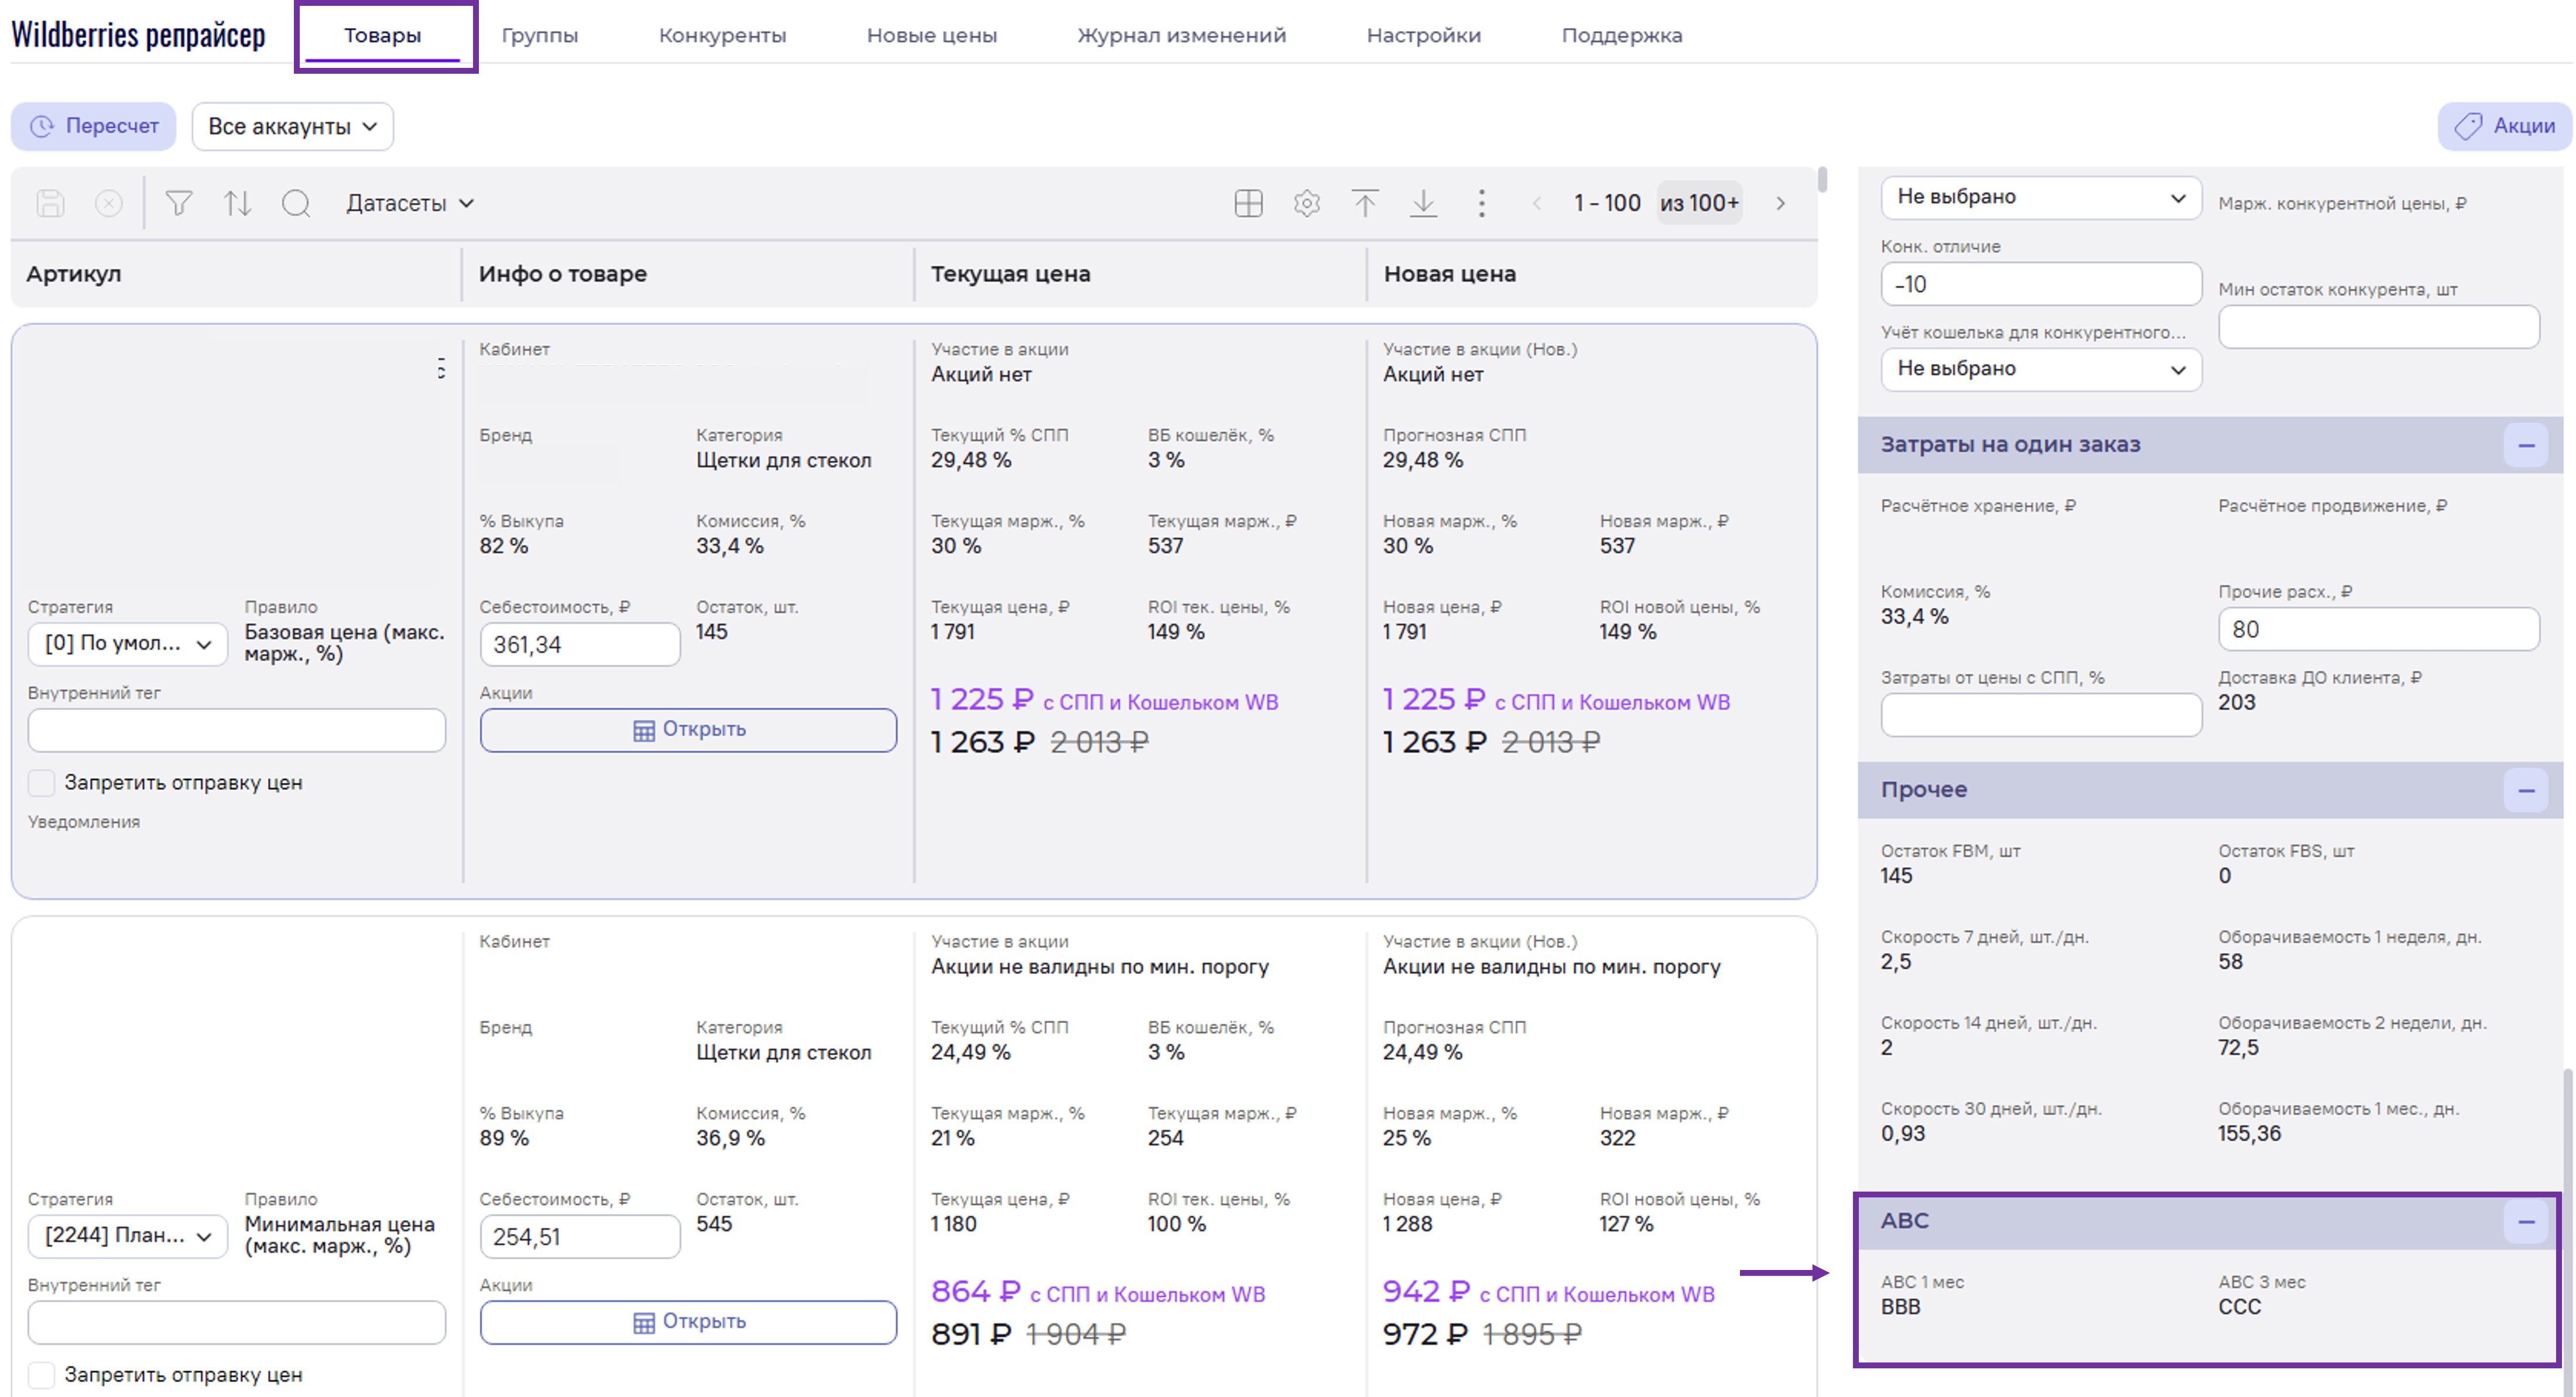Click the sort arrows icon
This screenshot has width=2576, height=1397.
tap(237, 203)
